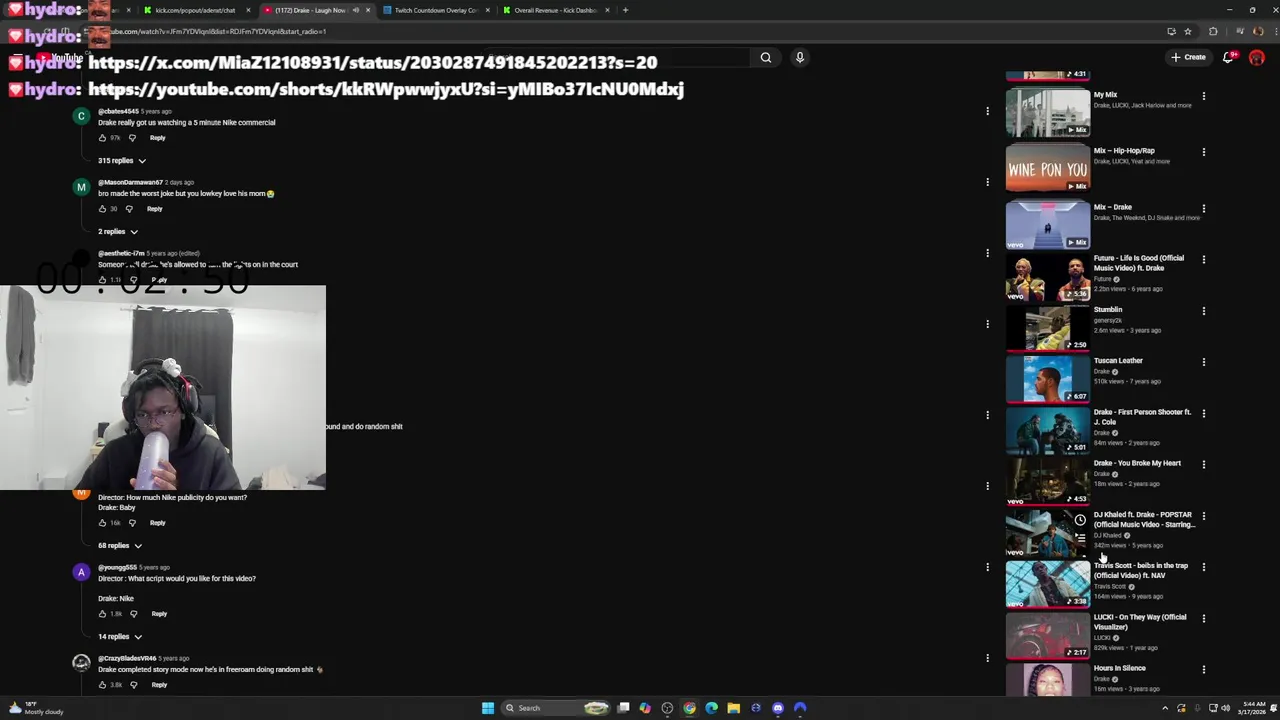Open Discord from the taskbar
This screenshot has height=720, width=1280.
[778, 708]
